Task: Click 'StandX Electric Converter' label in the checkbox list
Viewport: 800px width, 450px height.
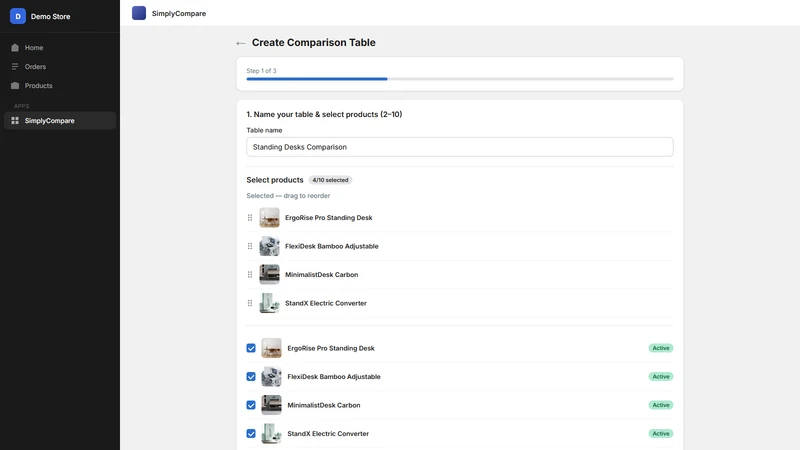Action: [x=328, y=434]
